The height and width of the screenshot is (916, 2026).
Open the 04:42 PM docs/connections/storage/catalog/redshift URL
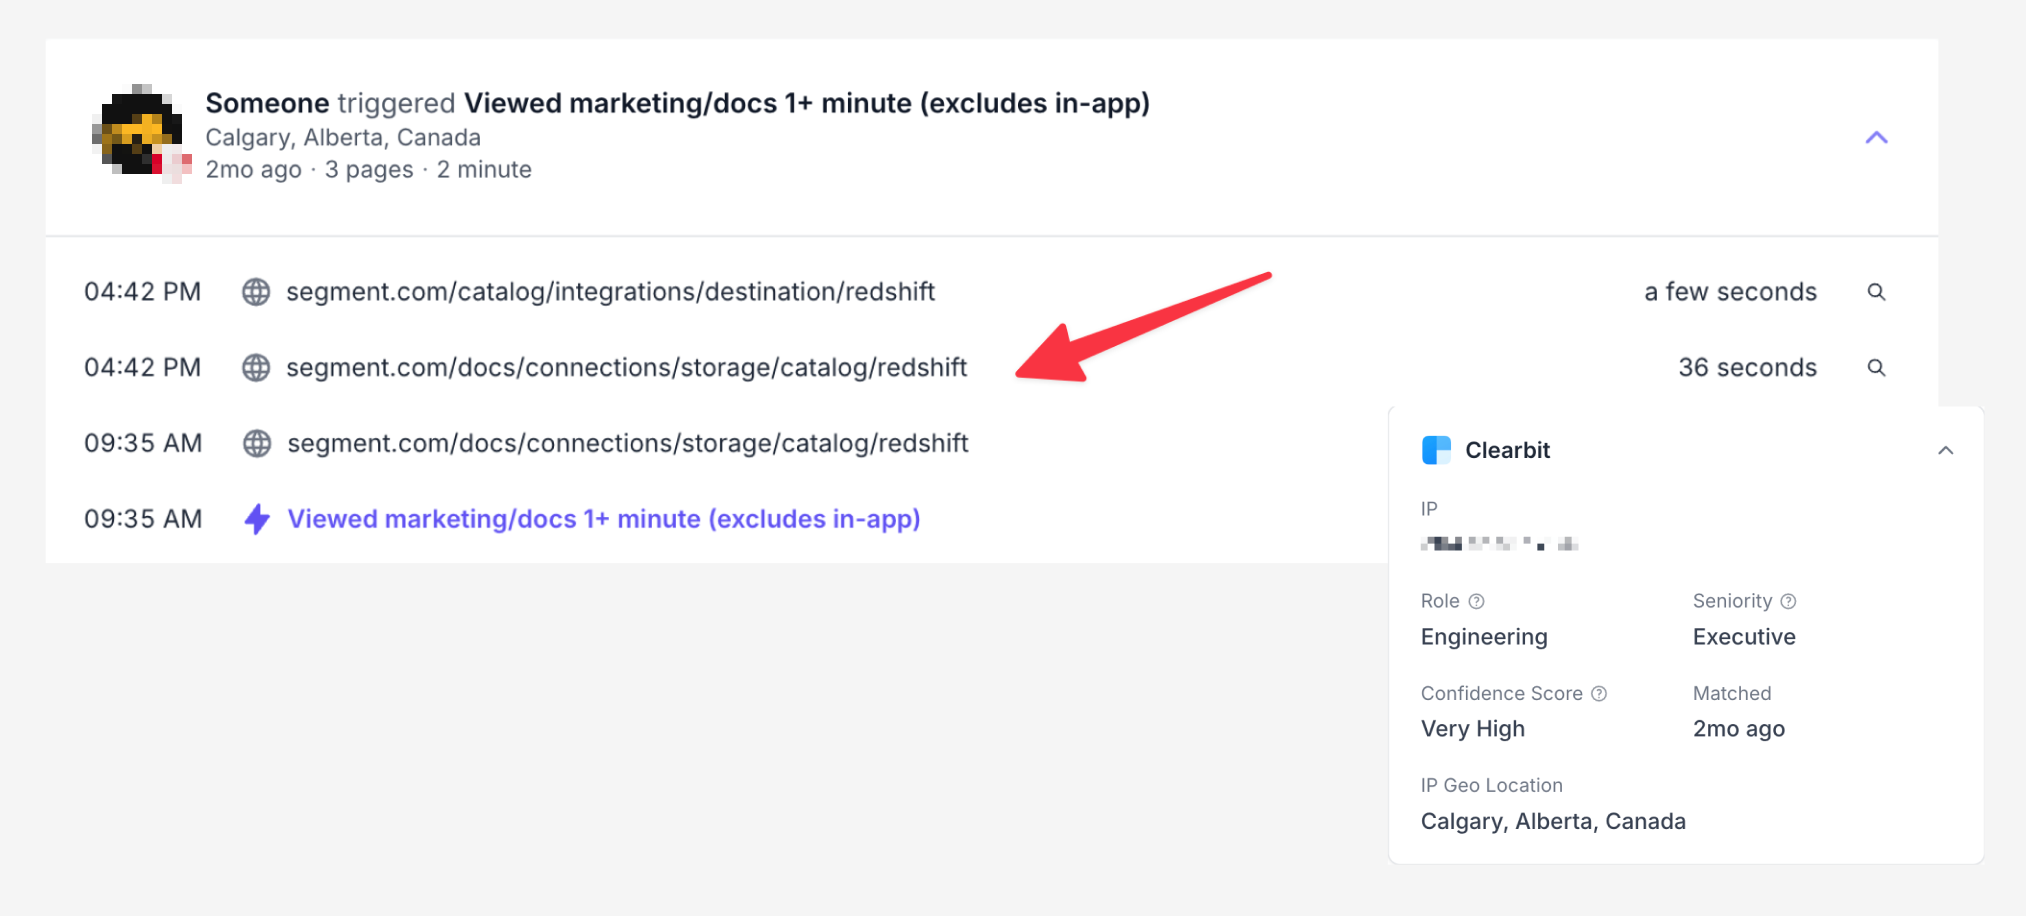tap(627, 368)
